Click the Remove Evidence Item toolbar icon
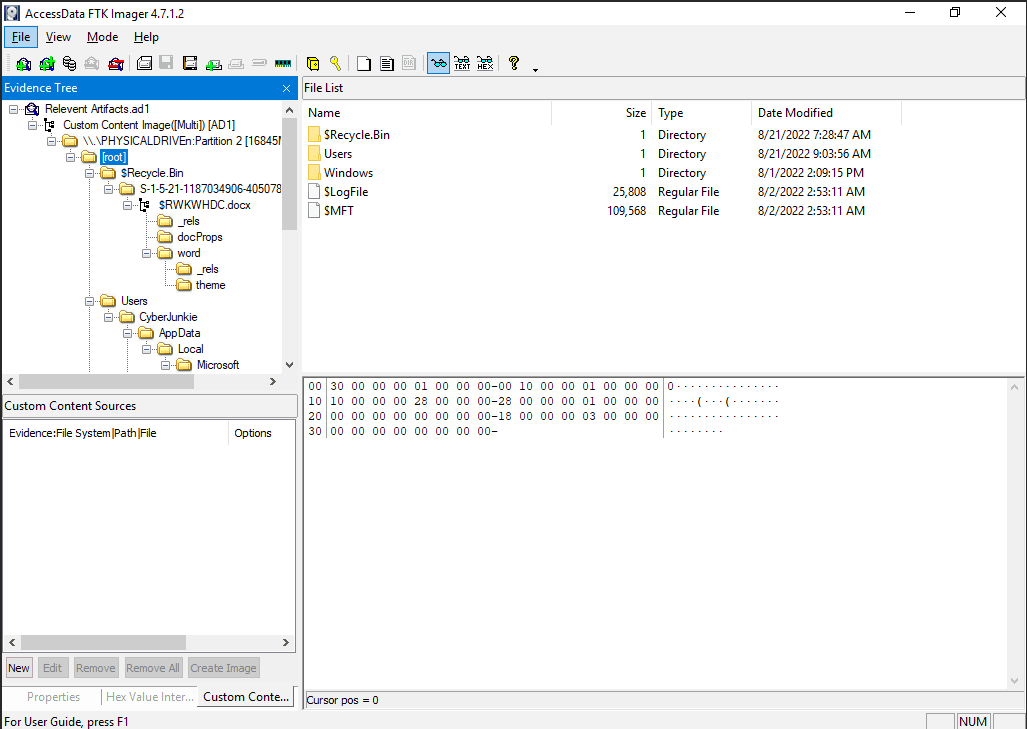The image size is (1027, 729). pos(92,64)
